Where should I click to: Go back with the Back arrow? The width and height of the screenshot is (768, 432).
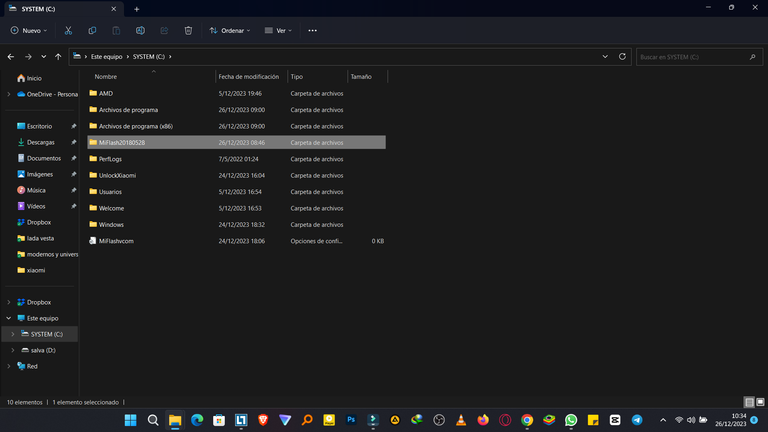point(11,57)
